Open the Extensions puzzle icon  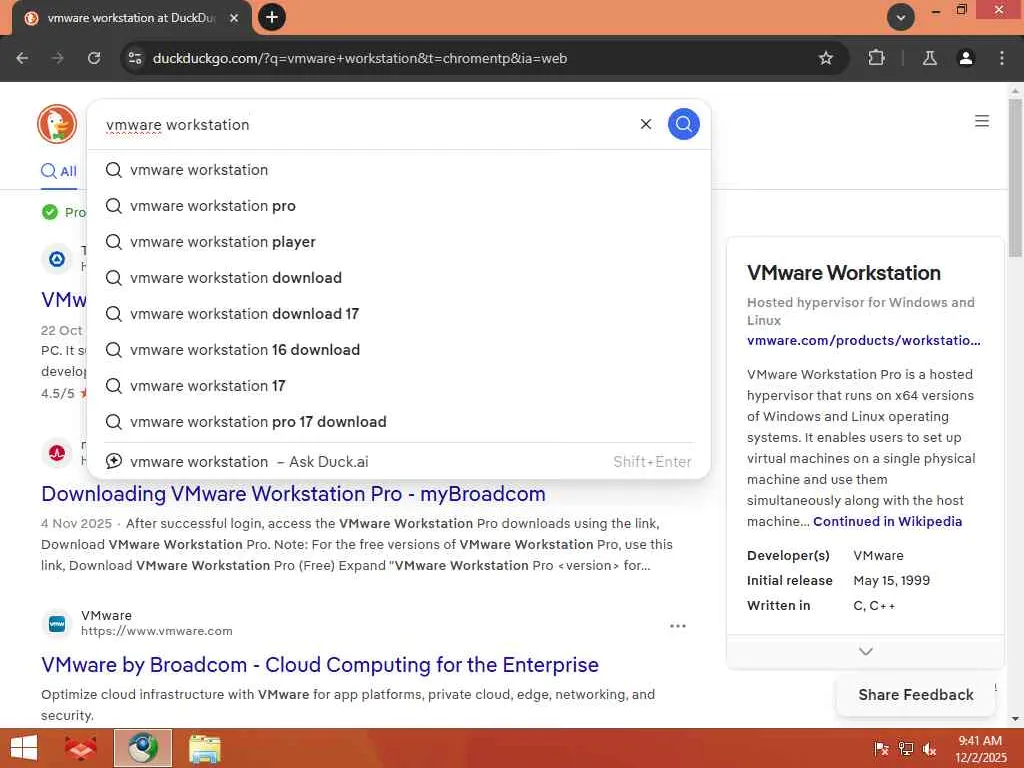876,58
